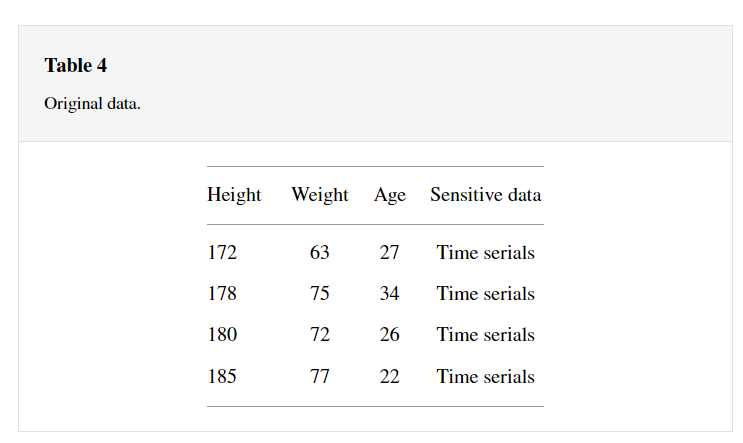Screen dimensions: 743x443
Task: Click height value 180
Action: (x=222, y=335)
